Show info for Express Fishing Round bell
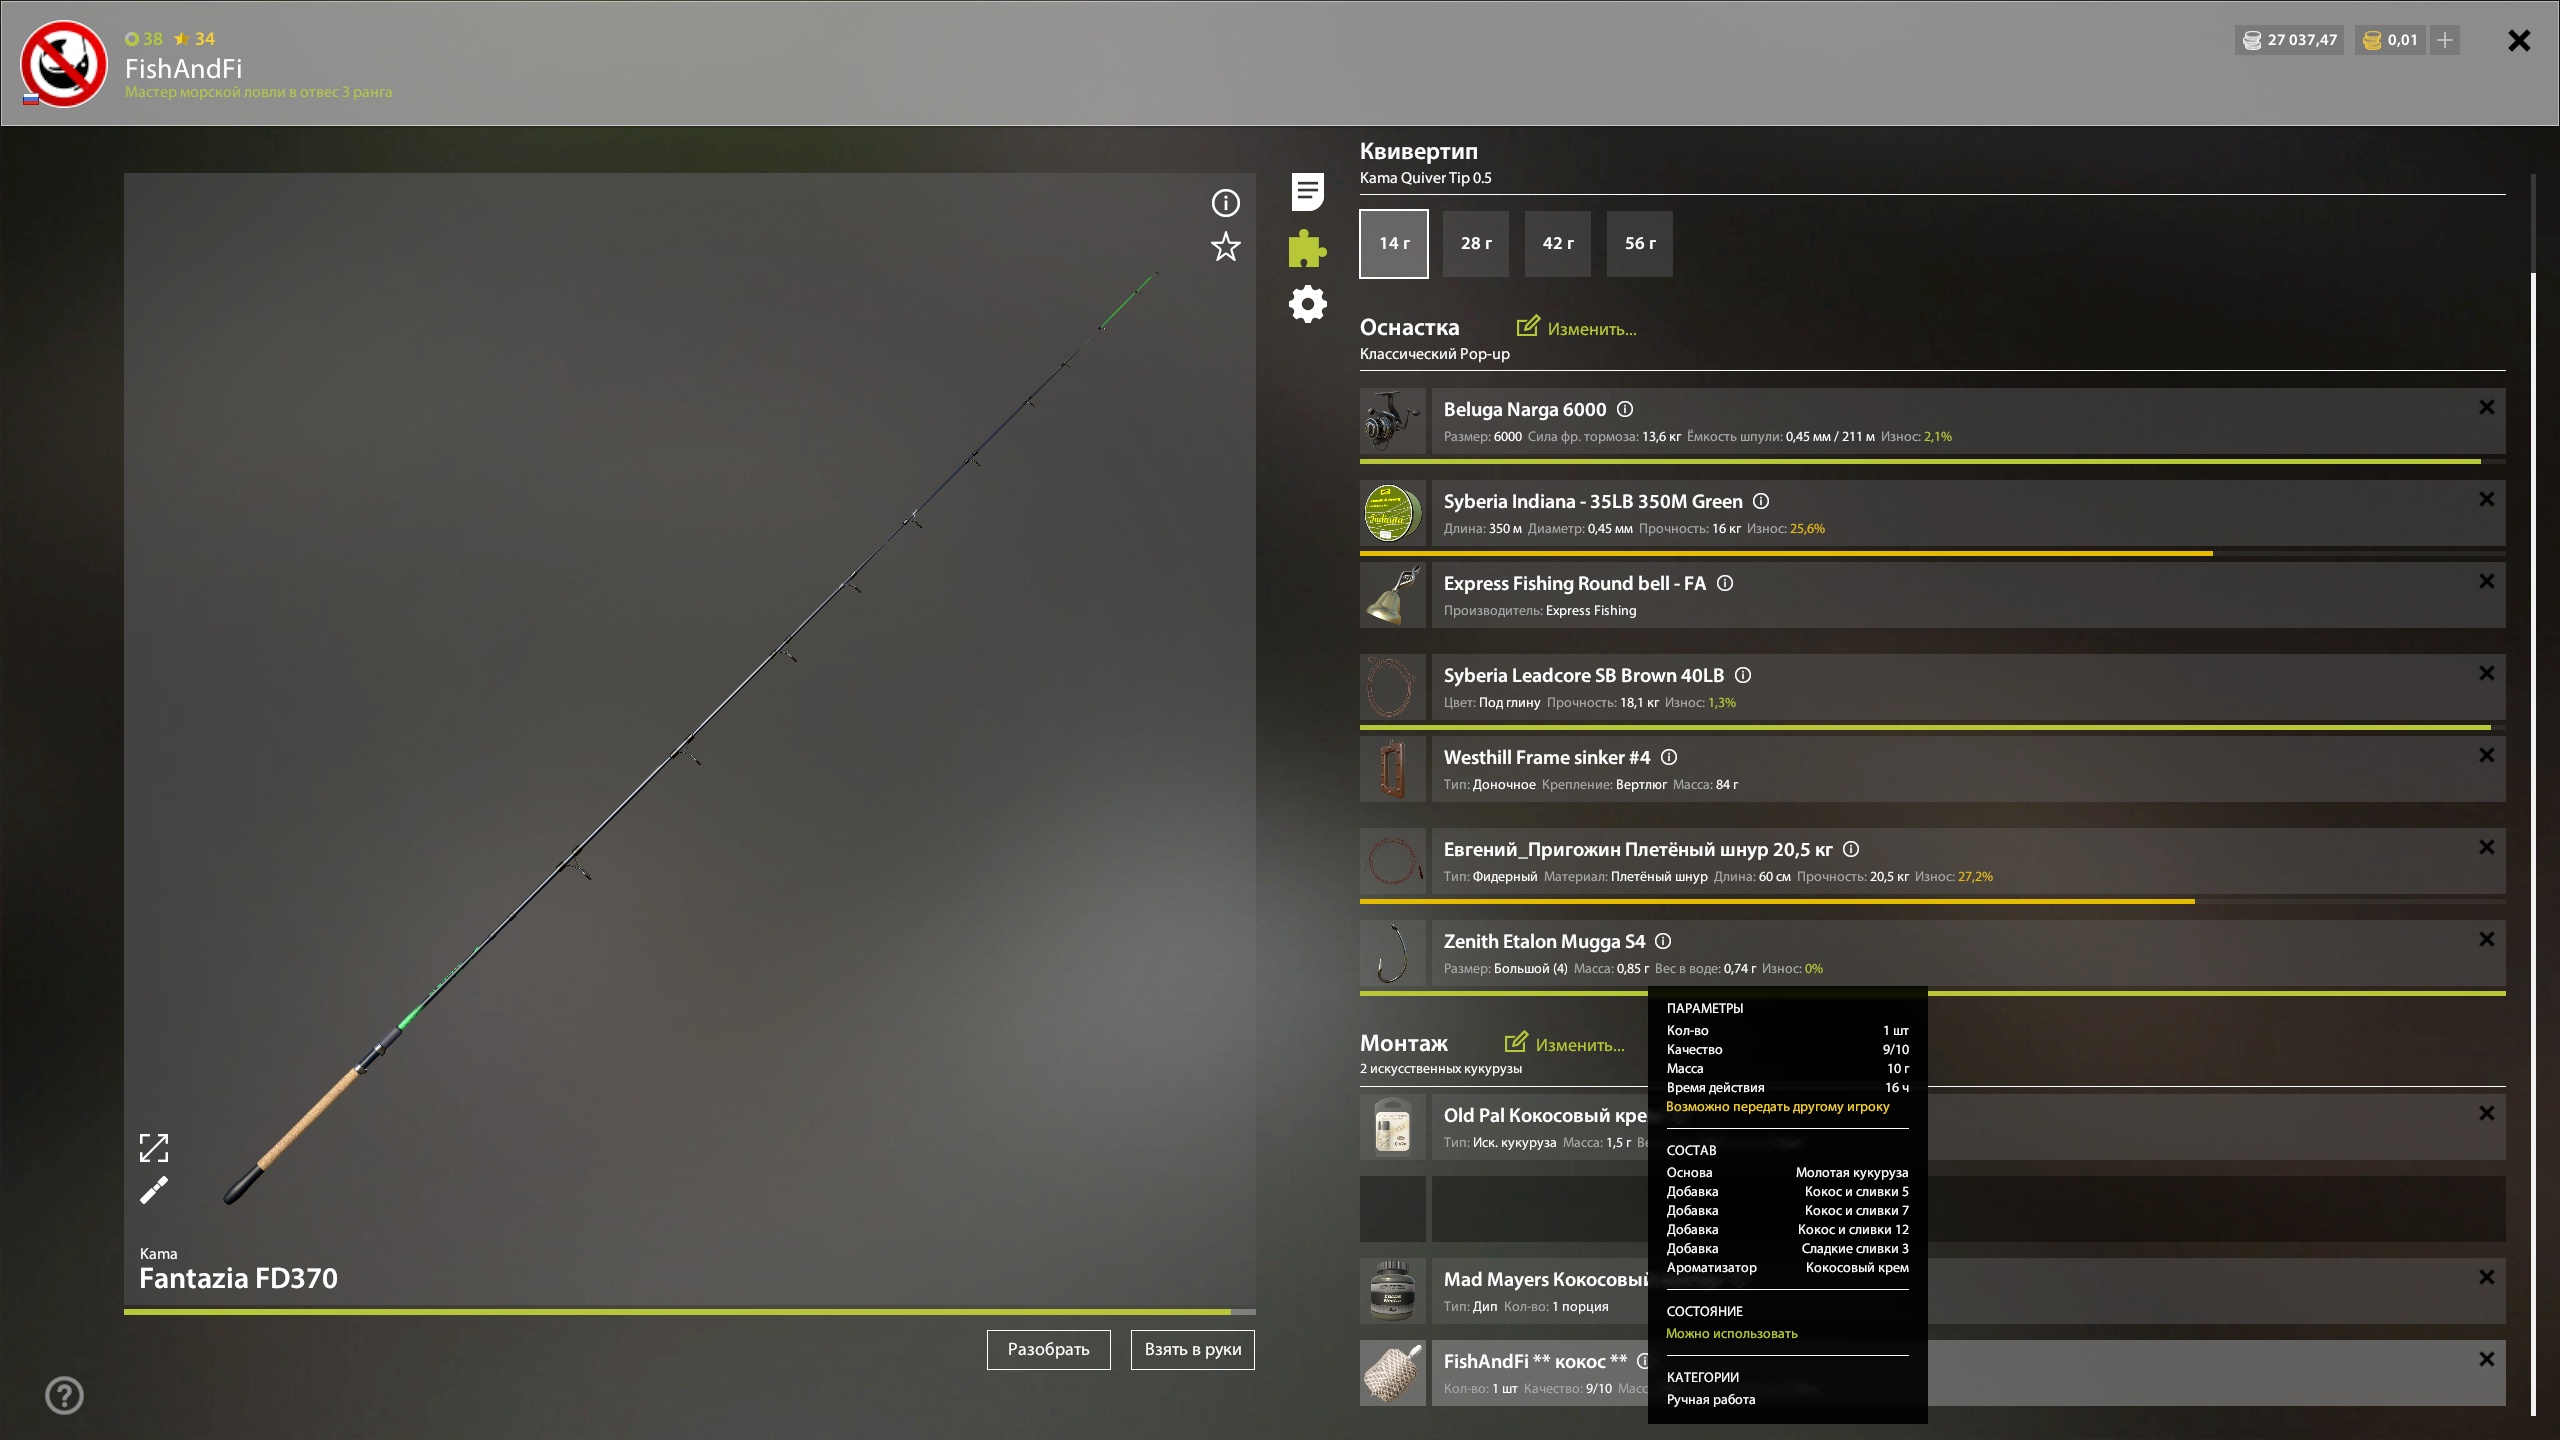 pos(1725,583)
